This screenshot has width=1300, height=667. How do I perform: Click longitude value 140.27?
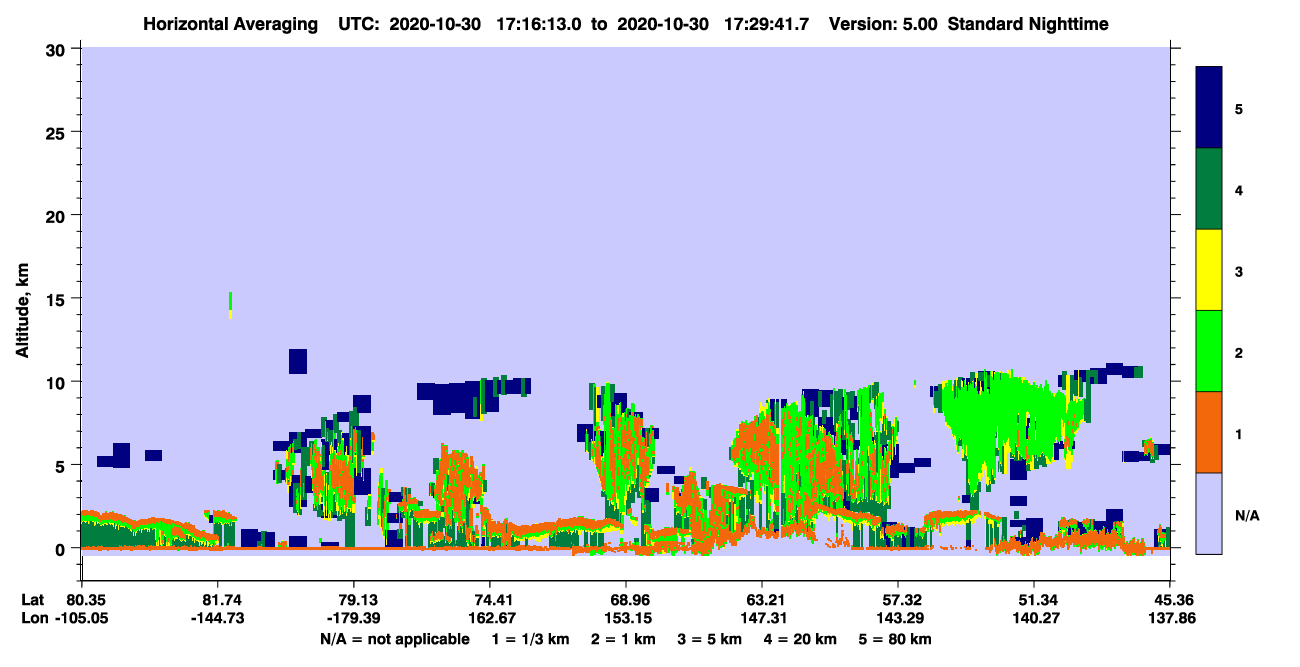[x=1034, y=618]
